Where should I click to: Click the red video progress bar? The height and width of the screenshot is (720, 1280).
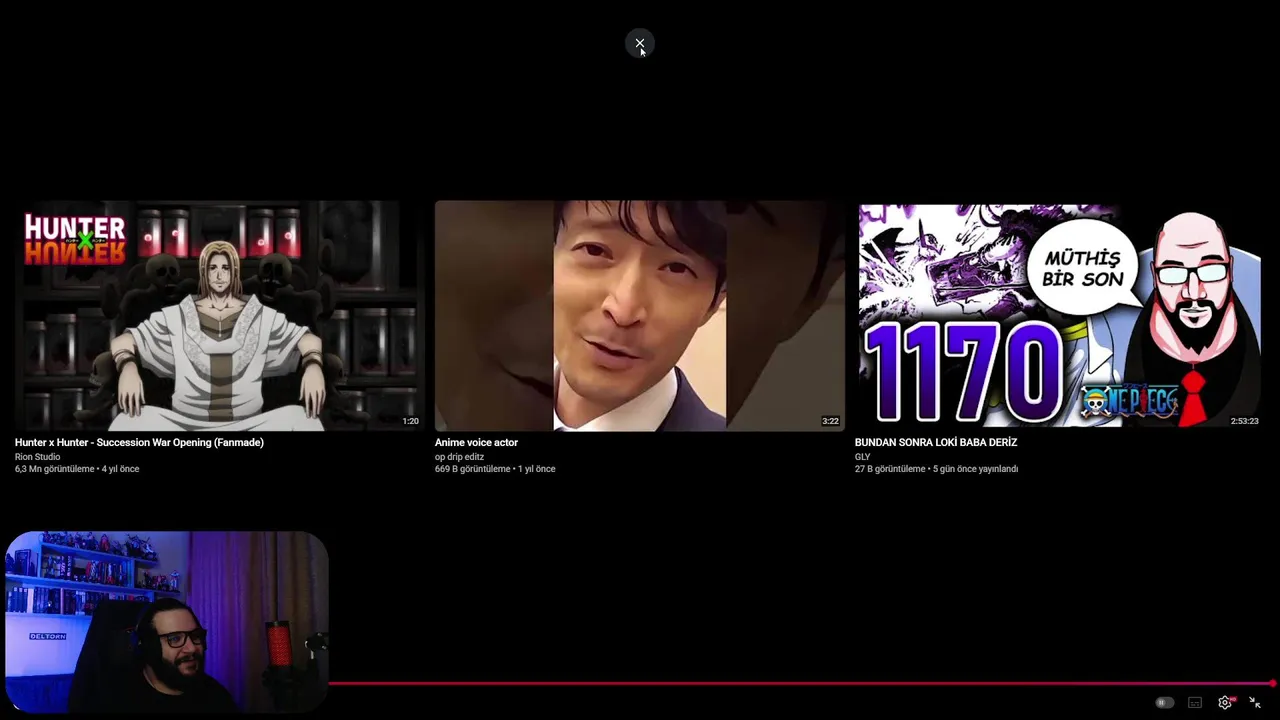coord(802,684)
